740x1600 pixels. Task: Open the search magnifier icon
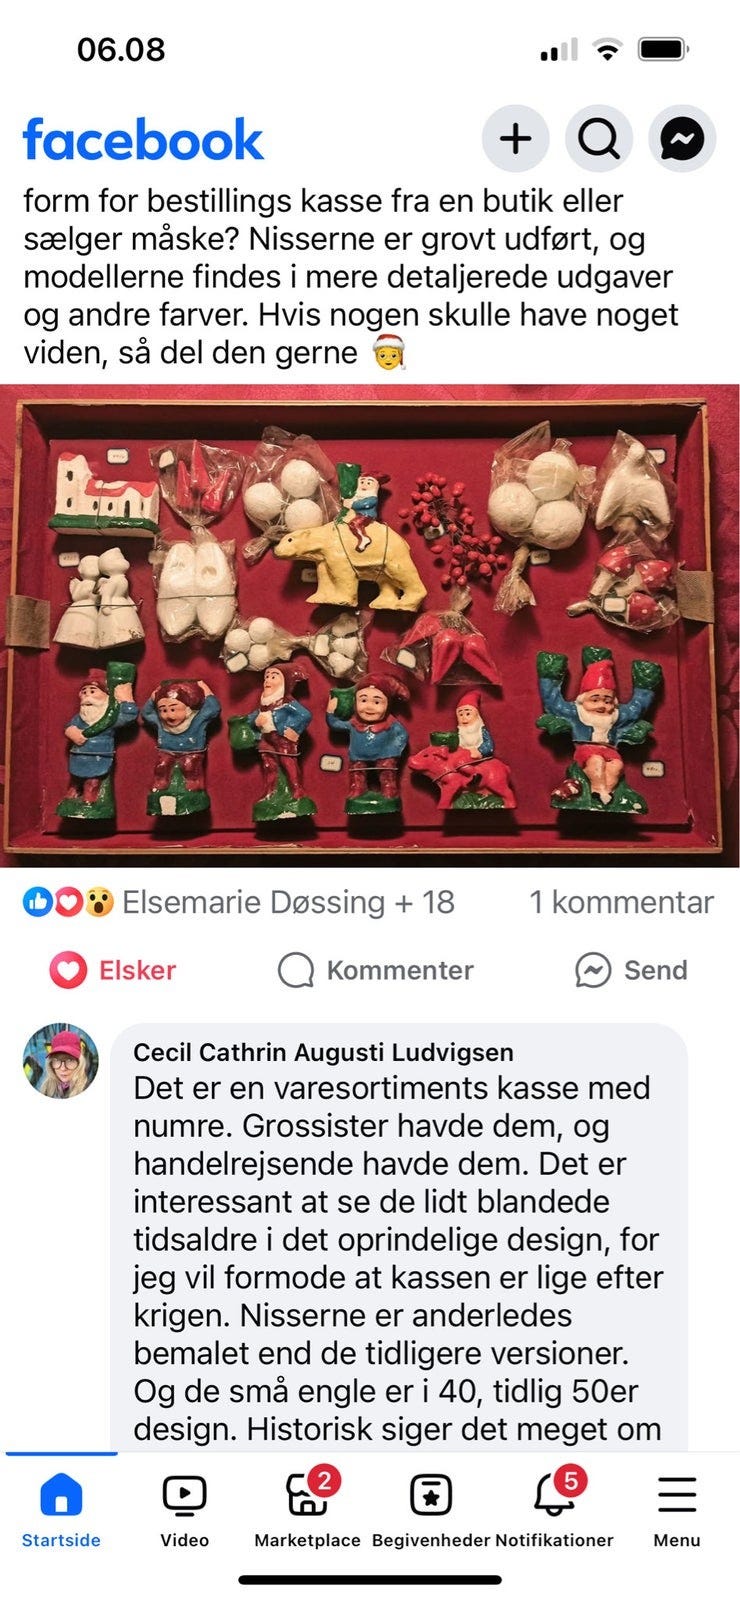[x=599, y=139]
